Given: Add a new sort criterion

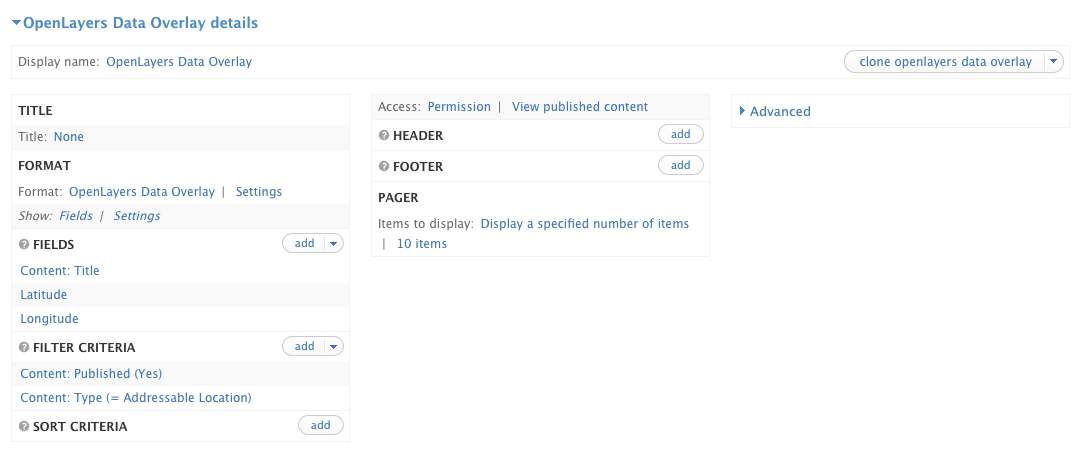Looking at the screenshot, I should (x=320, y=425).
